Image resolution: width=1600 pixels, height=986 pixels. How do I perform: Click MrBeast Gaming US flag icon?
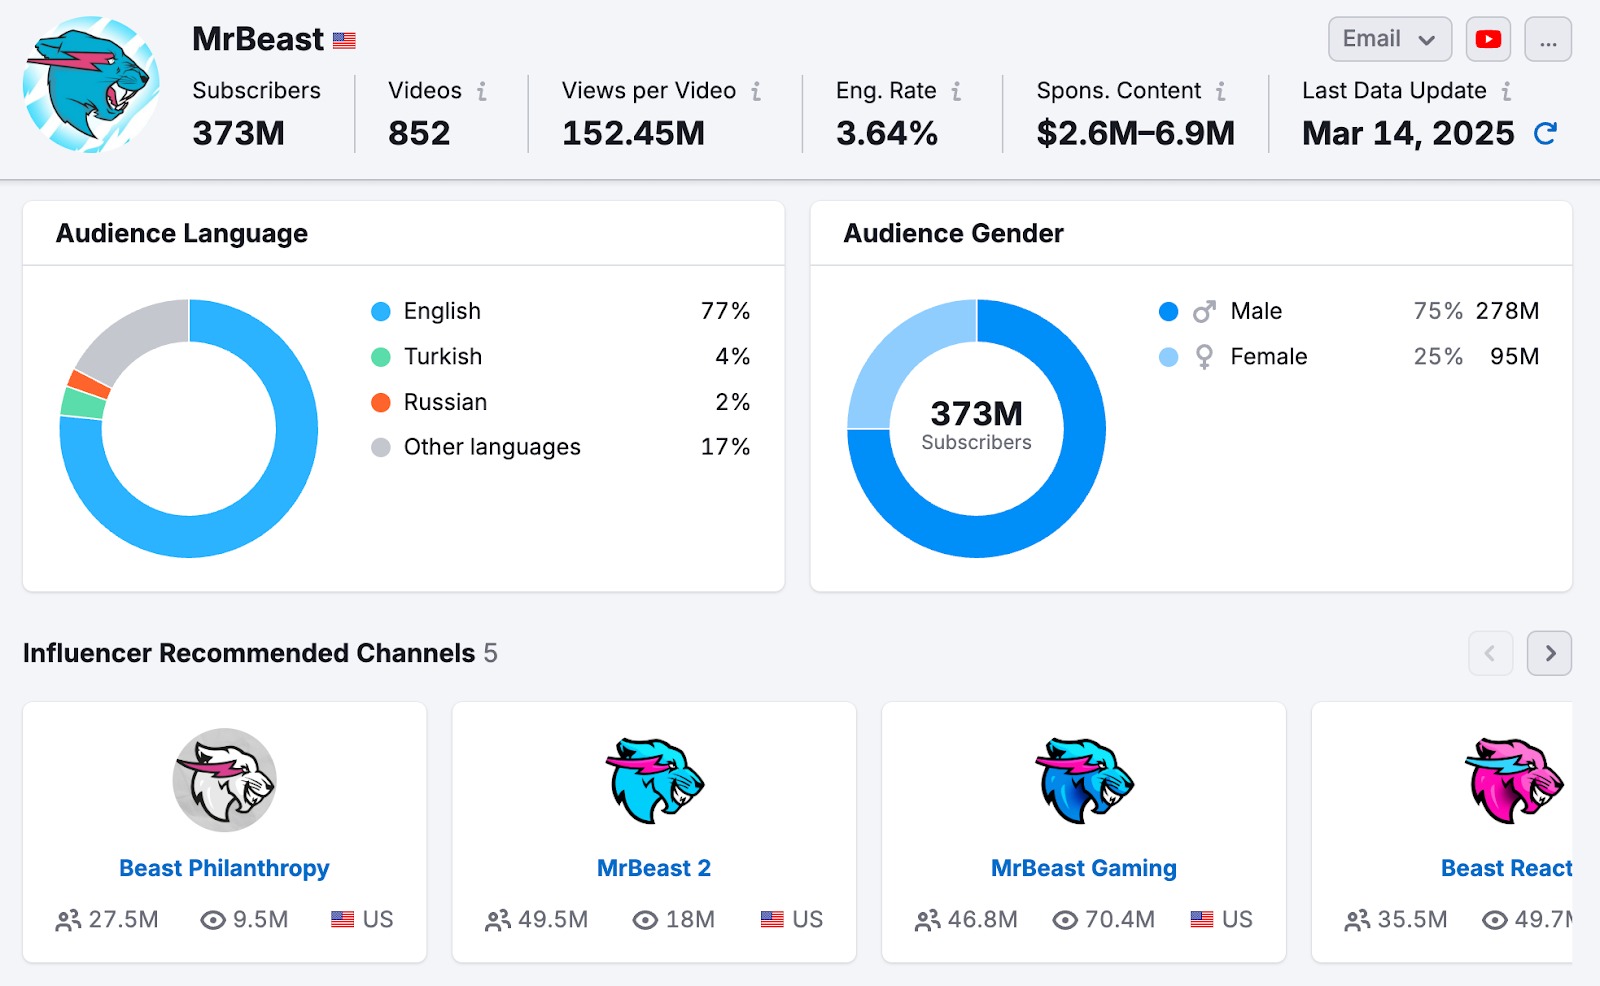[1202, 919]
